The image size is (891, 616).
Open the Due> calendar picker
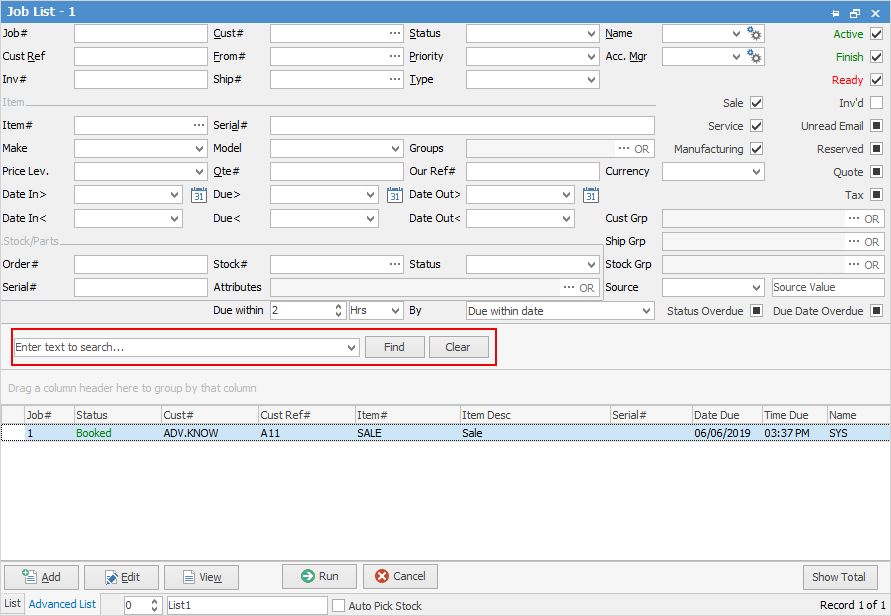[394, 195]
